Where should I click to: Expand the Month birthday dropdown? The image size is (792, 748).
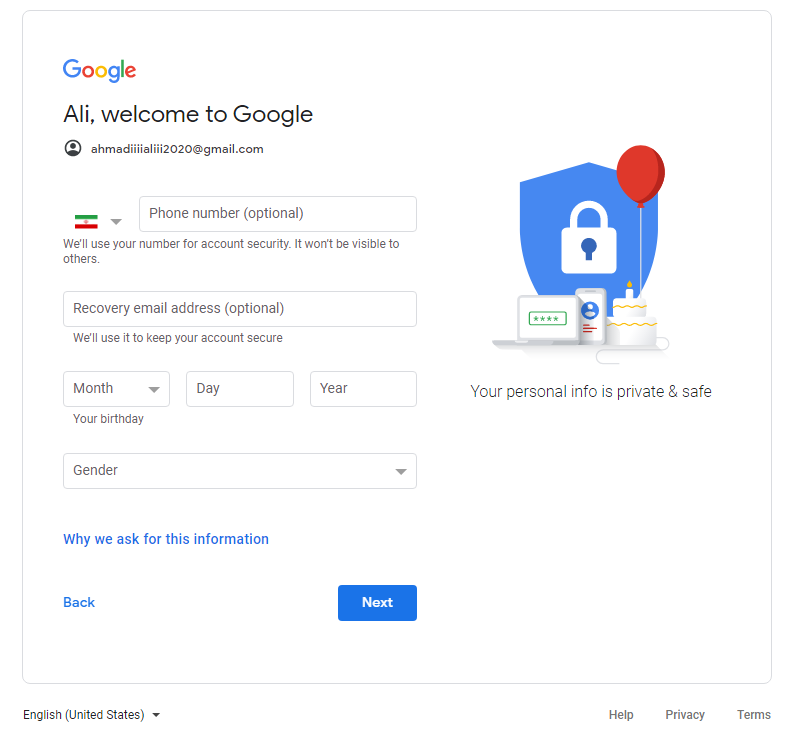[116, 389]
